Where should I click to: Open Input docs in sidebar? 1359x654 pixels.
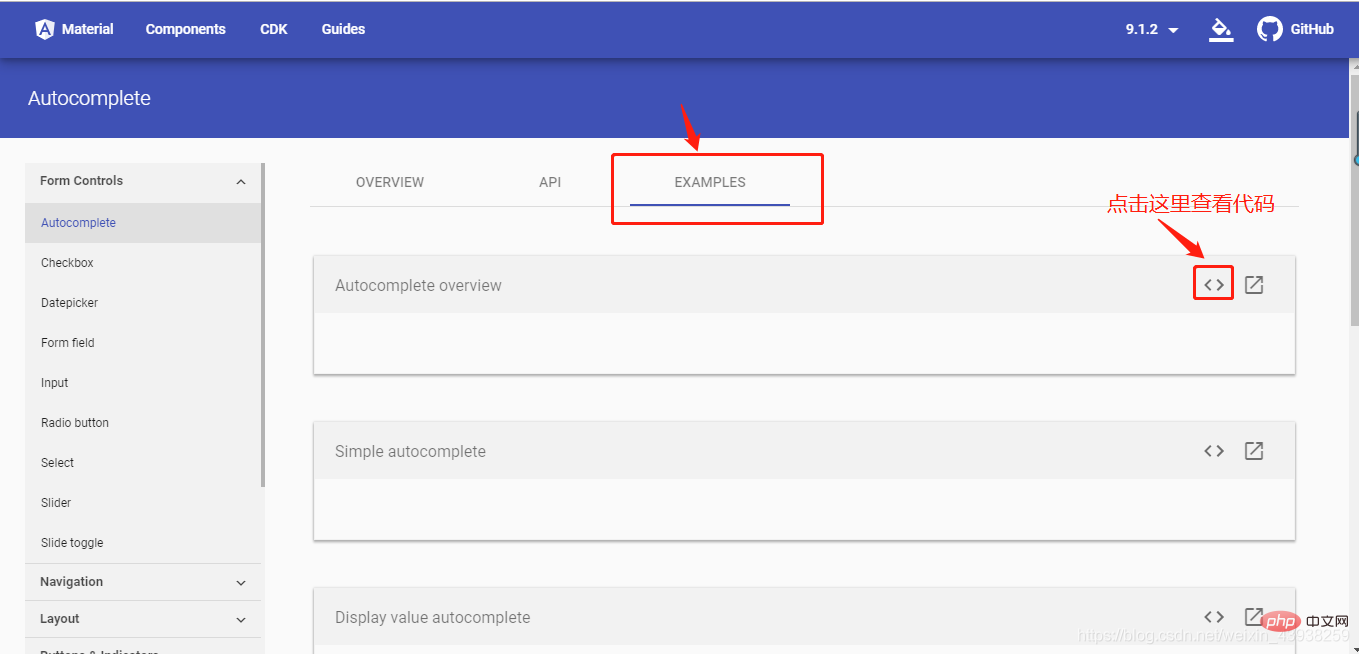point(143,383)
